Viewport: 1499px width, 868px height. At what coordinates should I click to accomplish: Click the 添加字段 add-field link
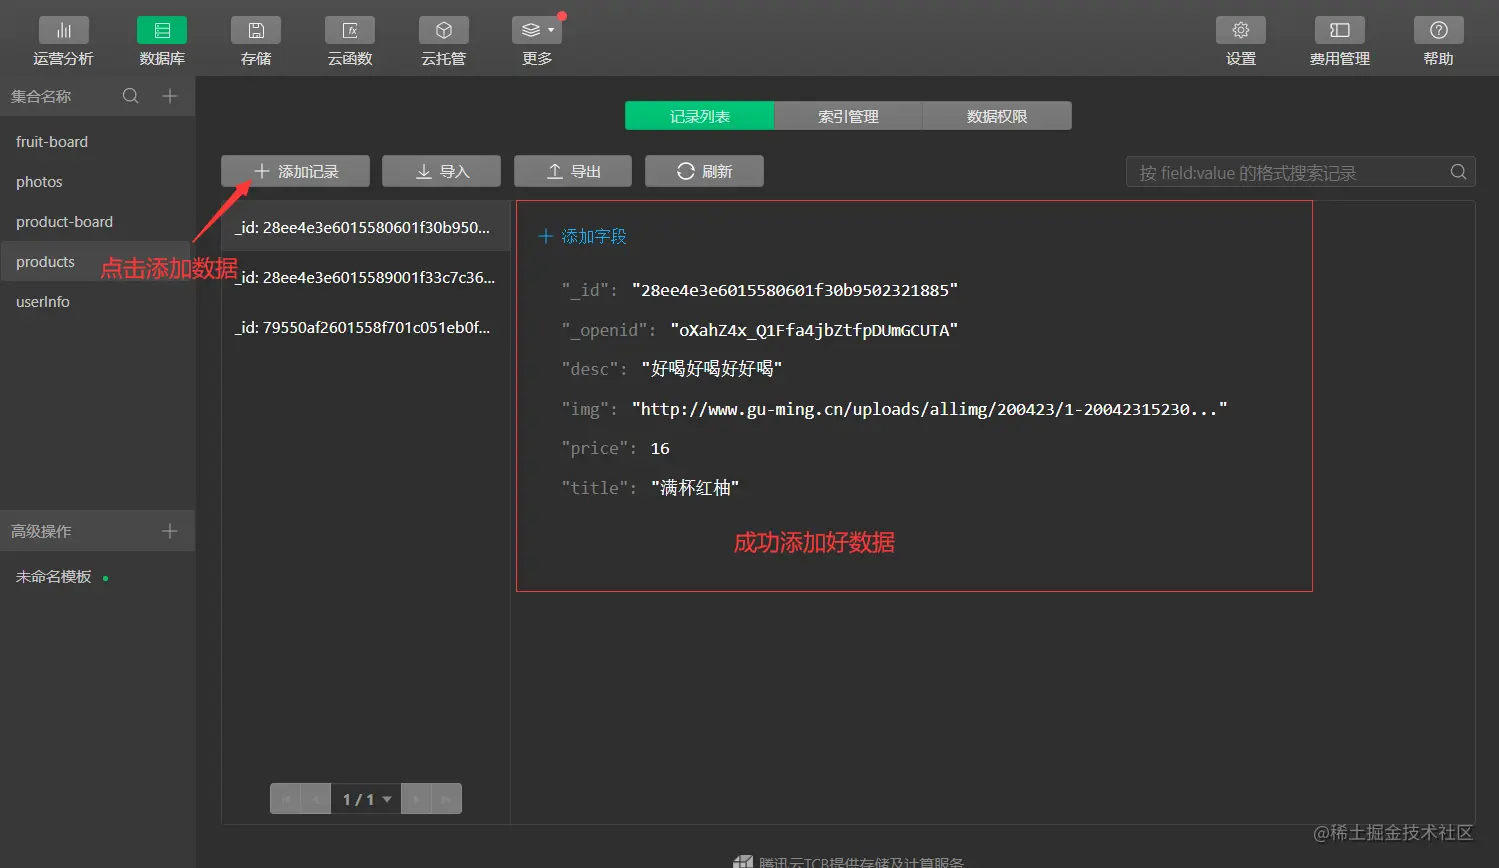[582, 236]
